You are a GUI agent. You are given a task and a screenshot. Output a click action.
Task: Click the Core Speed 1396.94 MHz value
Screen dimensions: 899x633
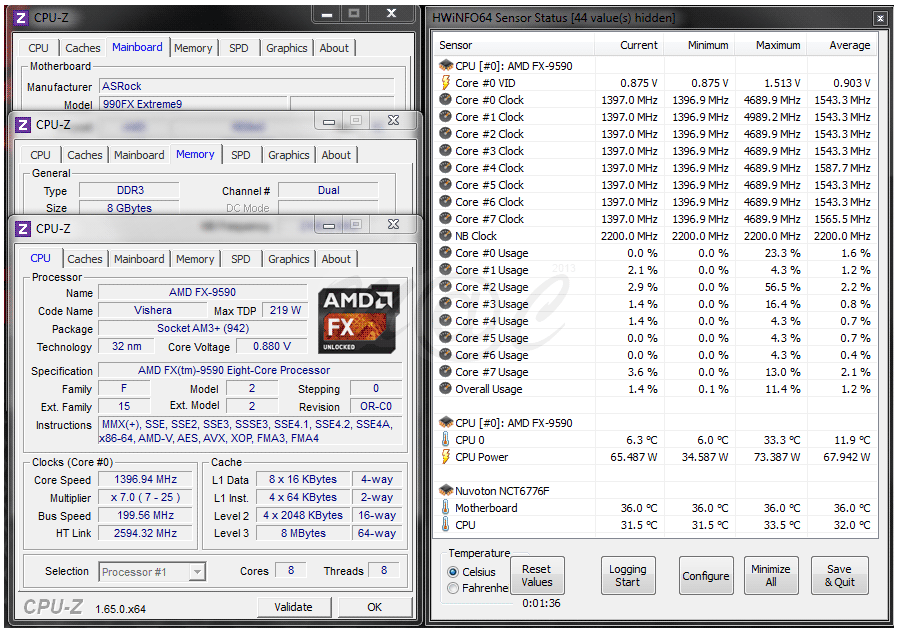point(145,479)
